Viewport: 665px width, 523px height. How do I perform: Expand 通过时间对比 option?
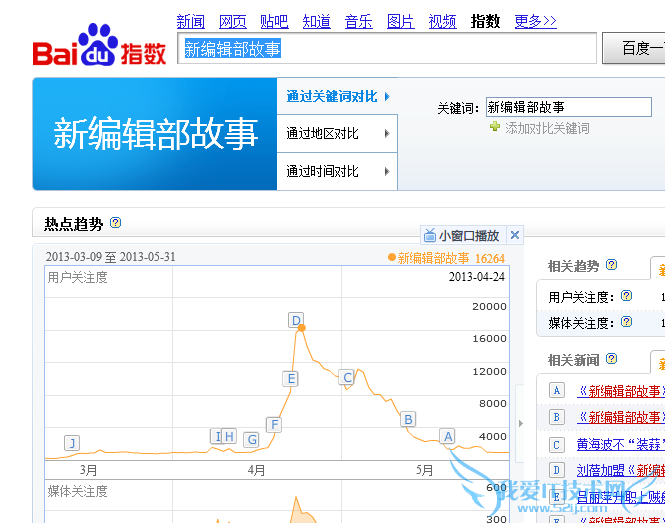click(x=337, y=171)
